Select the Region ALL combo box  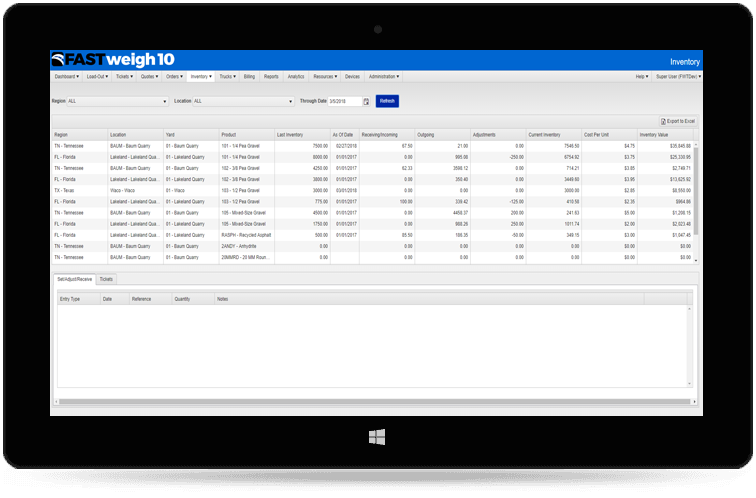point(117,101)
